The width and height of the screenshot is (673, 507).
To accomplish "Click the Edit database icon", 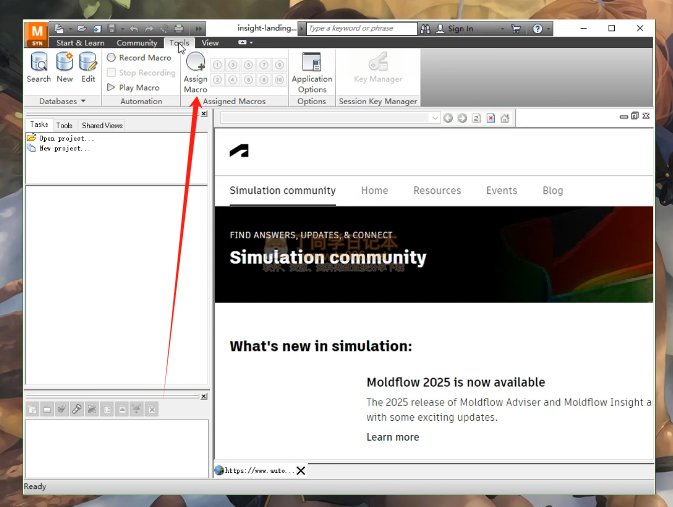I will pos(88,67).
